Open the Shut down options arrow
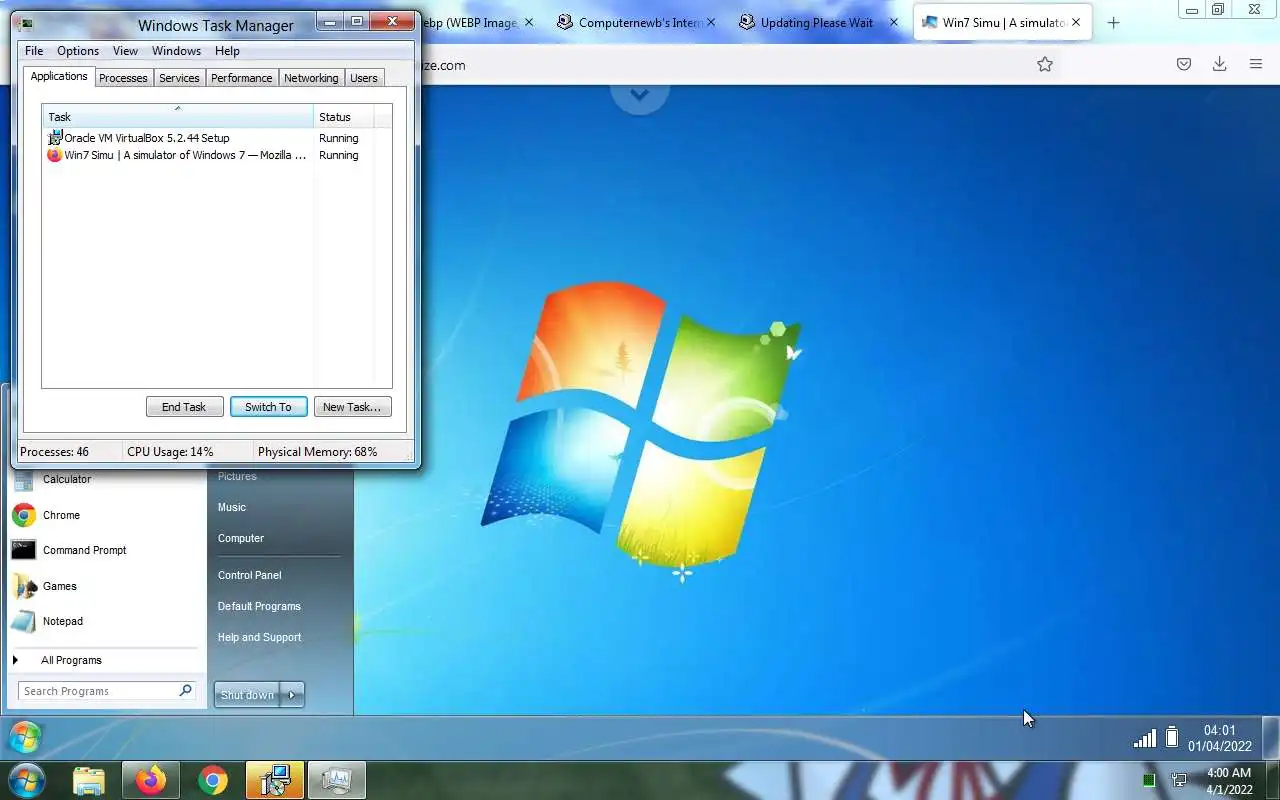This screenshot has height=800, width=1280. 292,695
